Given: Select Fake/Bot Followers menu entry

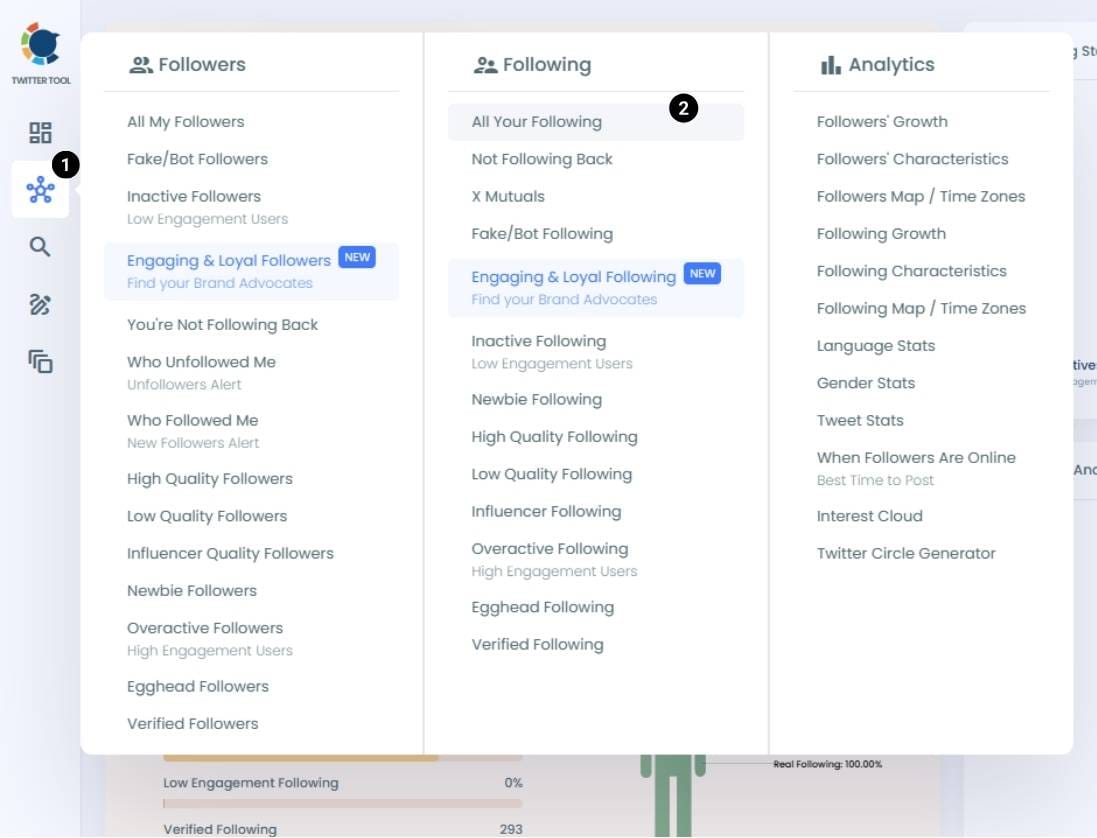Looking at the screenshot, I should tap(197, 159).
